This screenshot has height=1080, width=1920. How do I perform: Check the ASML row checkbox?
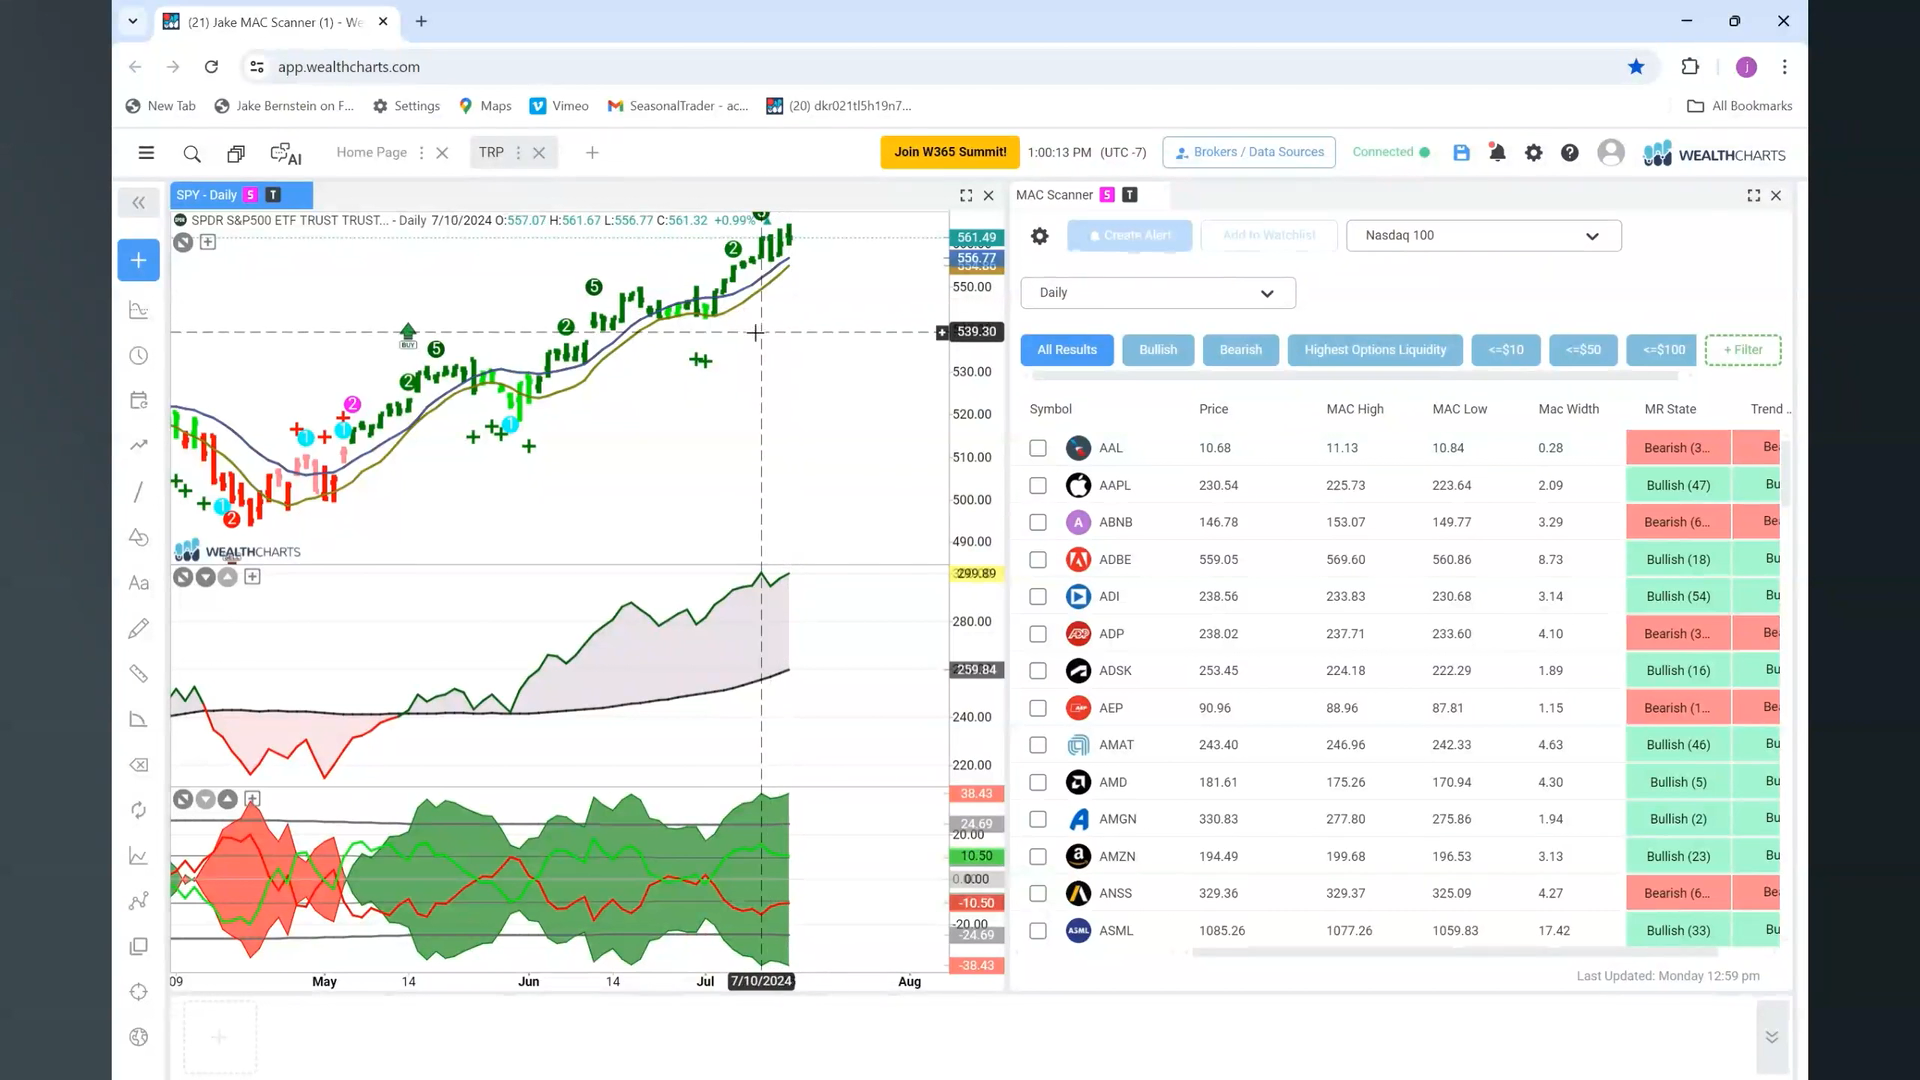(x=1038, y=931)
